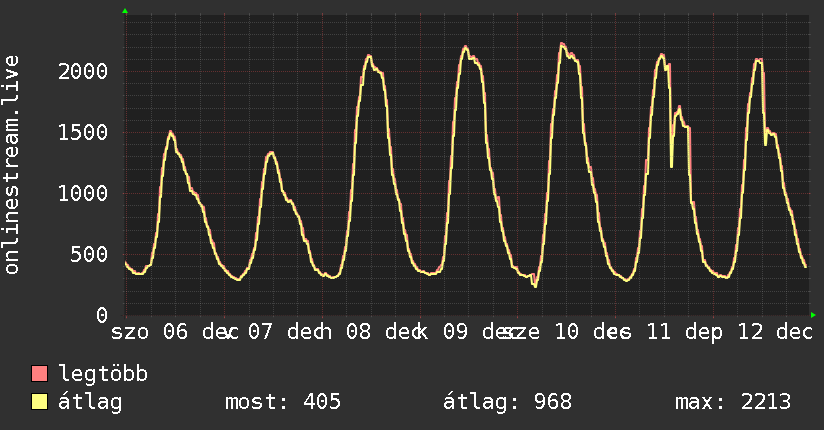Screen dimensions: 824x430
Task: Click the 'max: 2213' statistic
Action: click(x=733, y=403)
